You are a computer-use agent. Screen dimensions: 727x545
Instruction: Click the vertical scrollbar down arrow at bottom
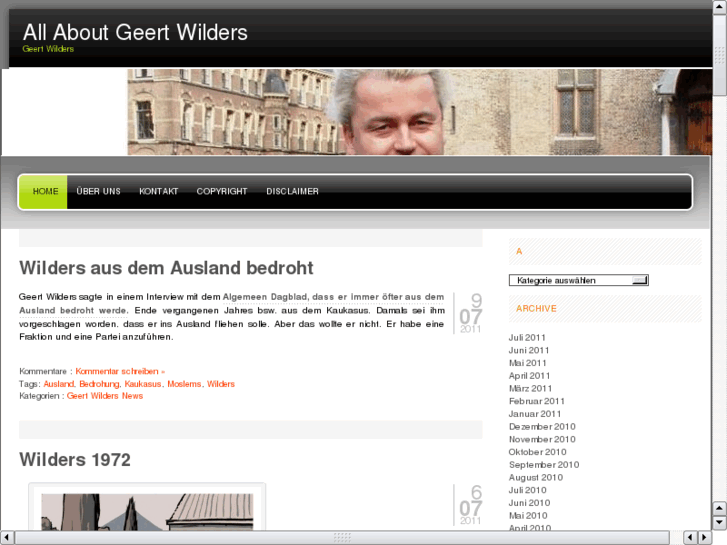tap(719, 523)
